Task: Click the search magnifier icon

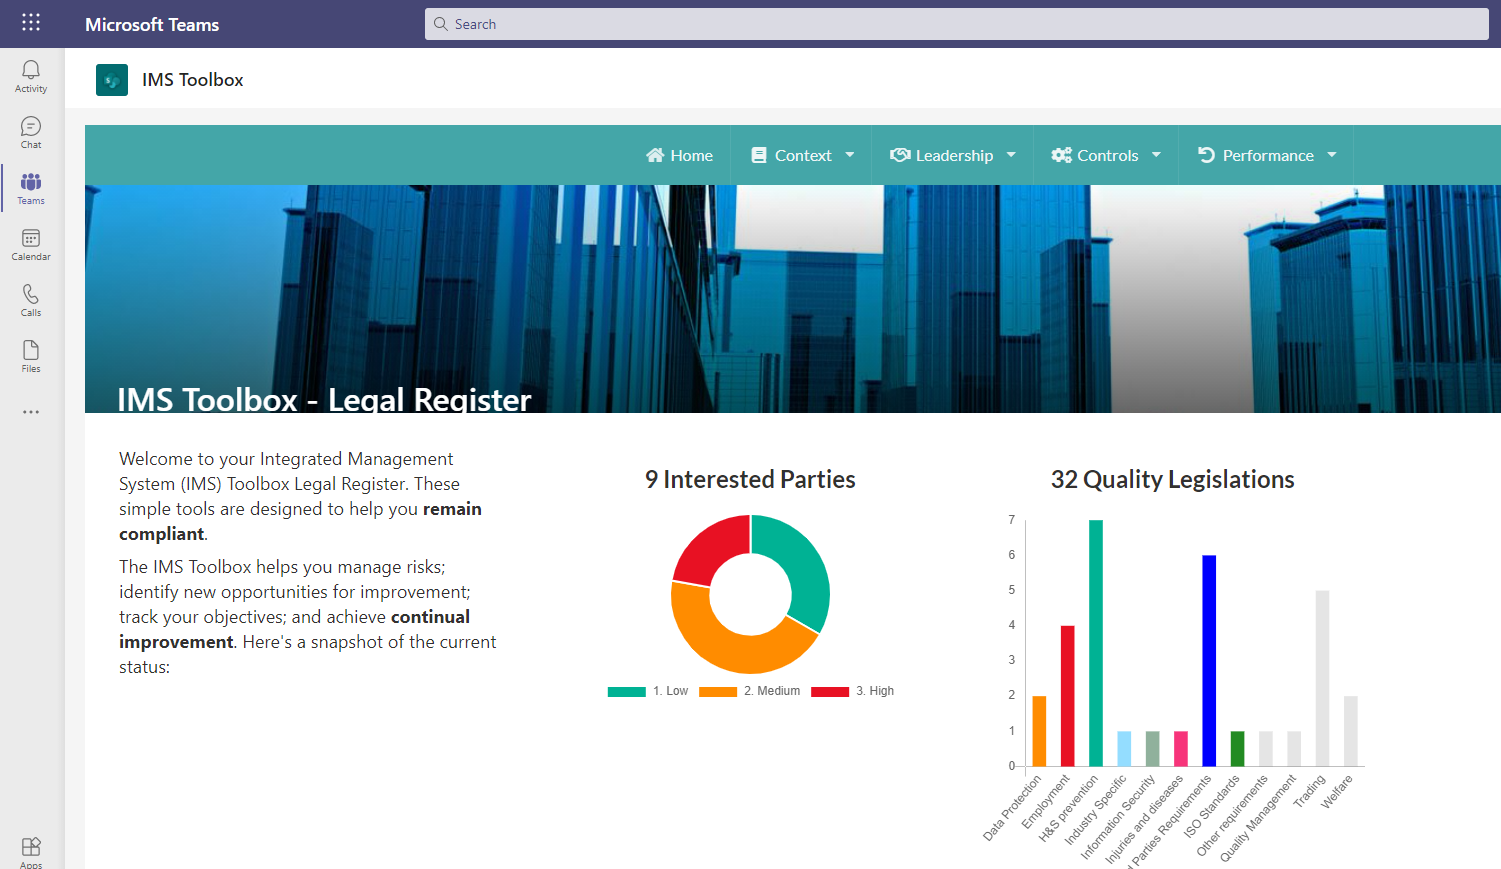Action: 441,24
